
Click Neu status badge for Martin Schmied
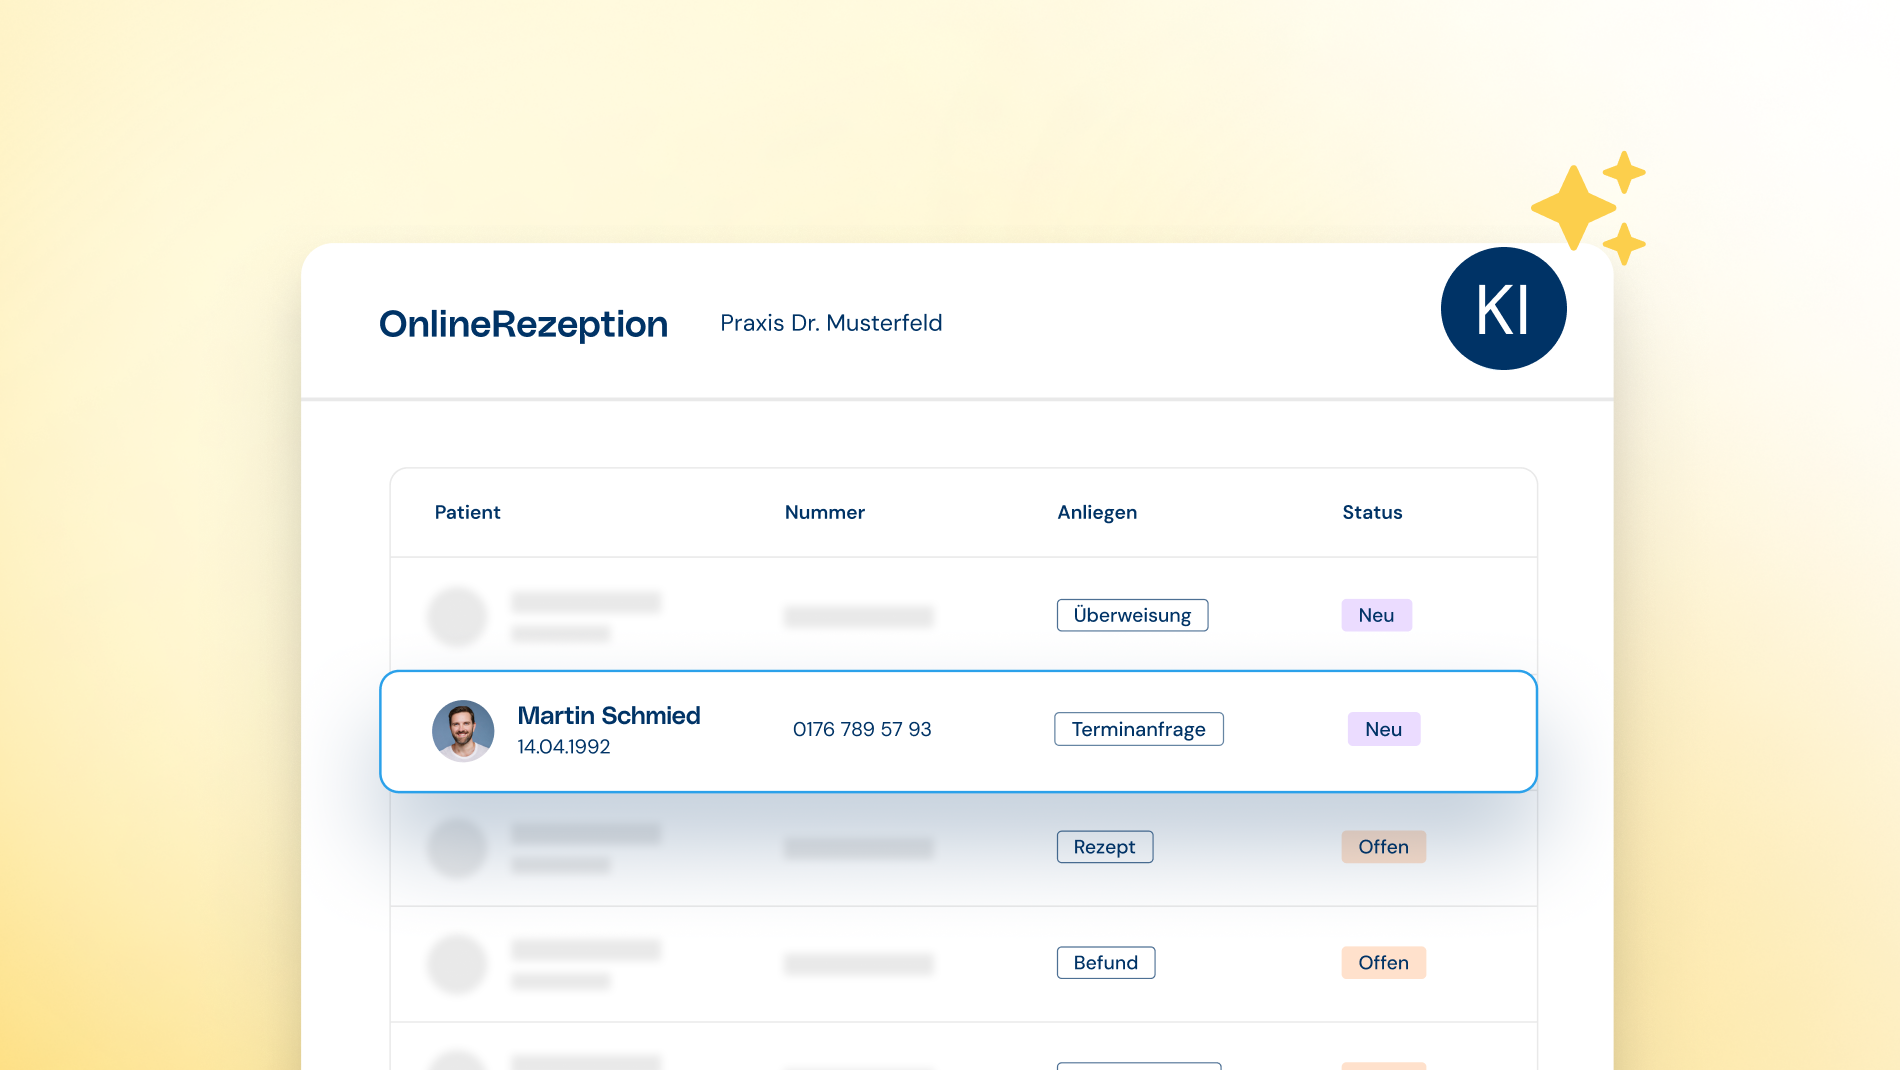coord(1383,729)
